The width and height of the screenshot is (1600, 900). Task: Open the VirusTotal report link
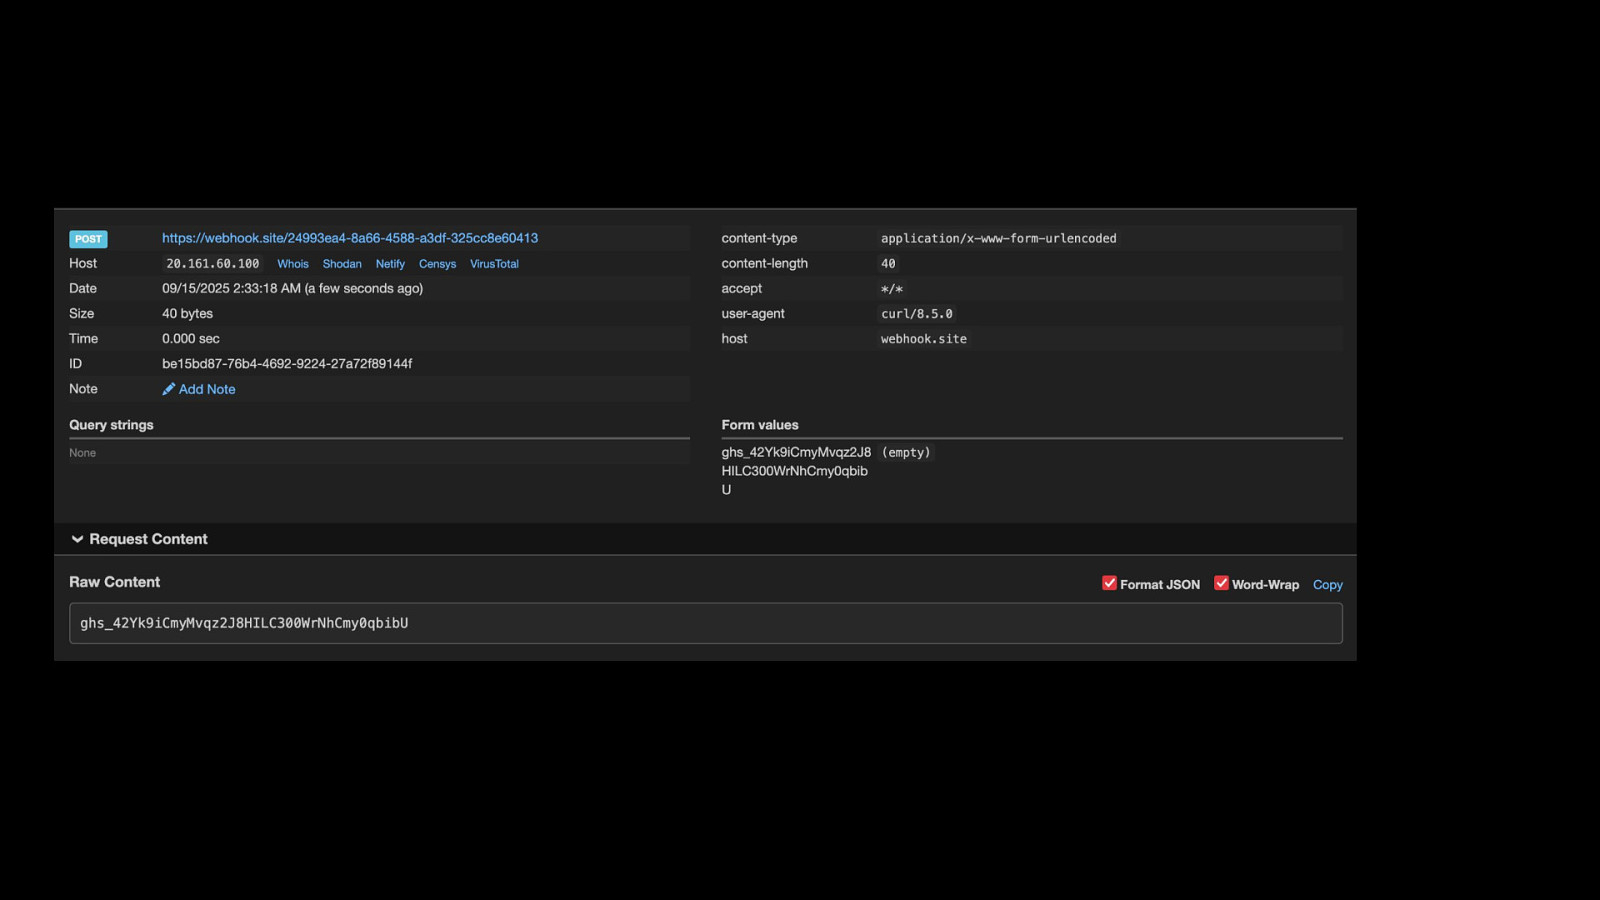click(494, 264)
